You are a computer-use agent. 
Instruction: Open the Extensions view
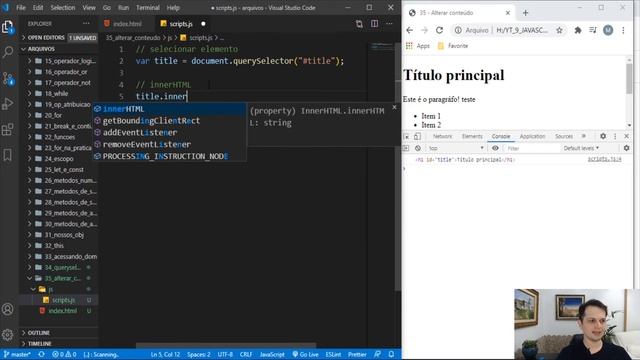tap(8, 130)
